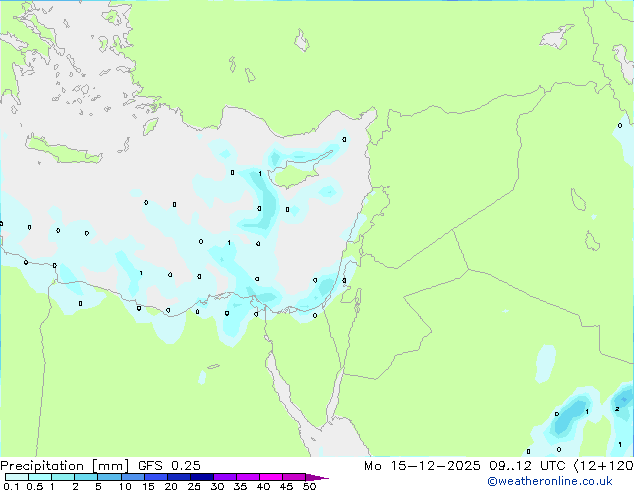This screenshot has width=634, height=490.
Task: Select the legend swatch between 0.5 and 1
Action: click(x=40, y=477)
